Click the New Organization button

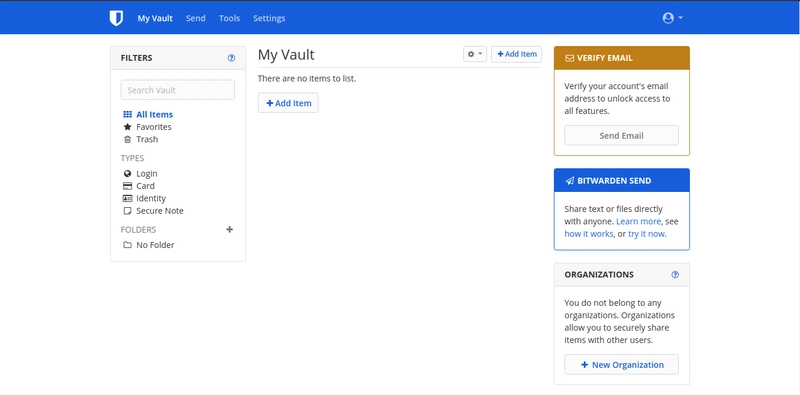click(x=621, y=365)
